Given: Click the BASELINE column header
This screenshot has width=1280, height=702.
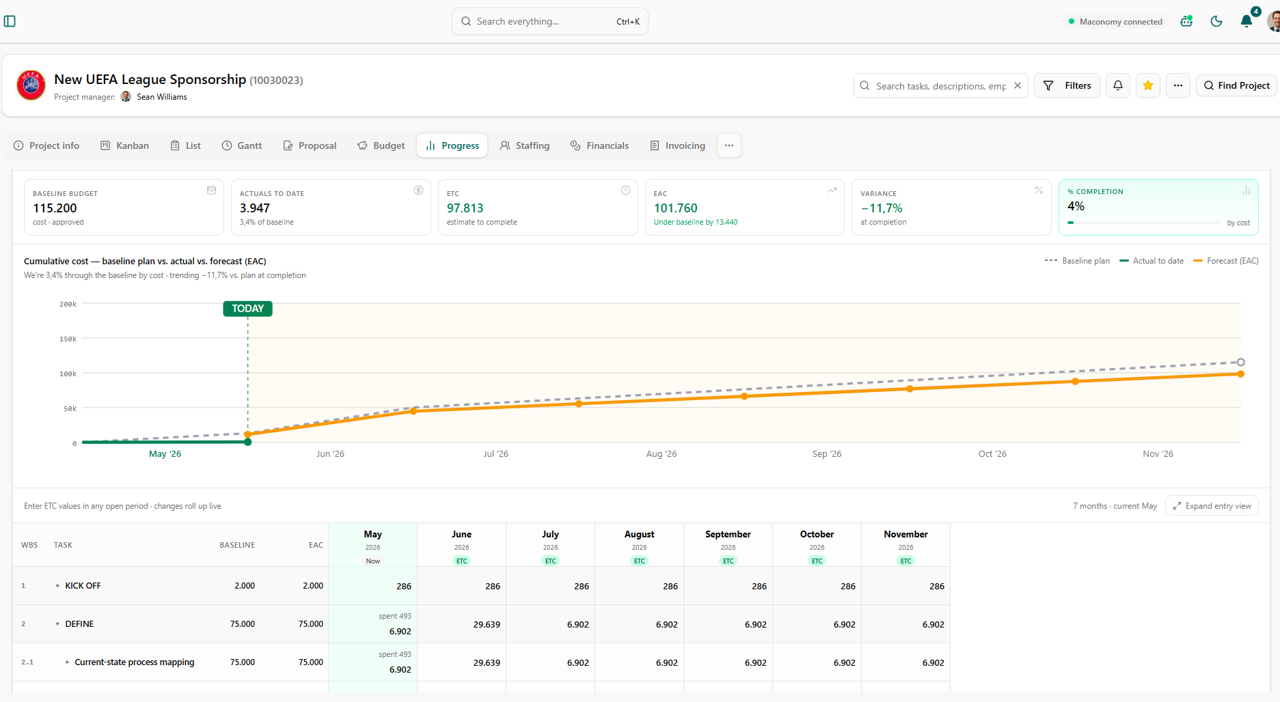Looking at the screenshot, I should coord(237,545).
